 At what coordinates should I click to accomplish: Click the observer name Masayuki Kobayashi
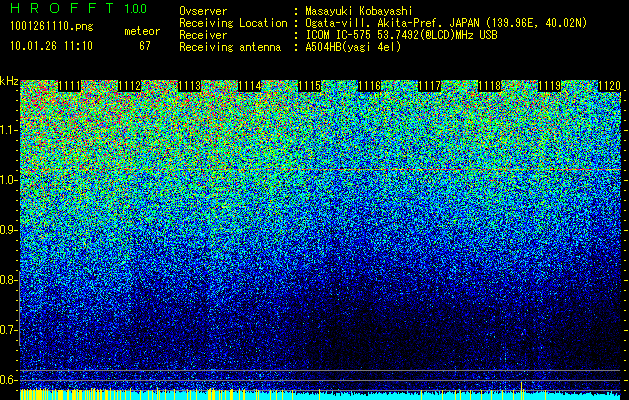(358, 11)
